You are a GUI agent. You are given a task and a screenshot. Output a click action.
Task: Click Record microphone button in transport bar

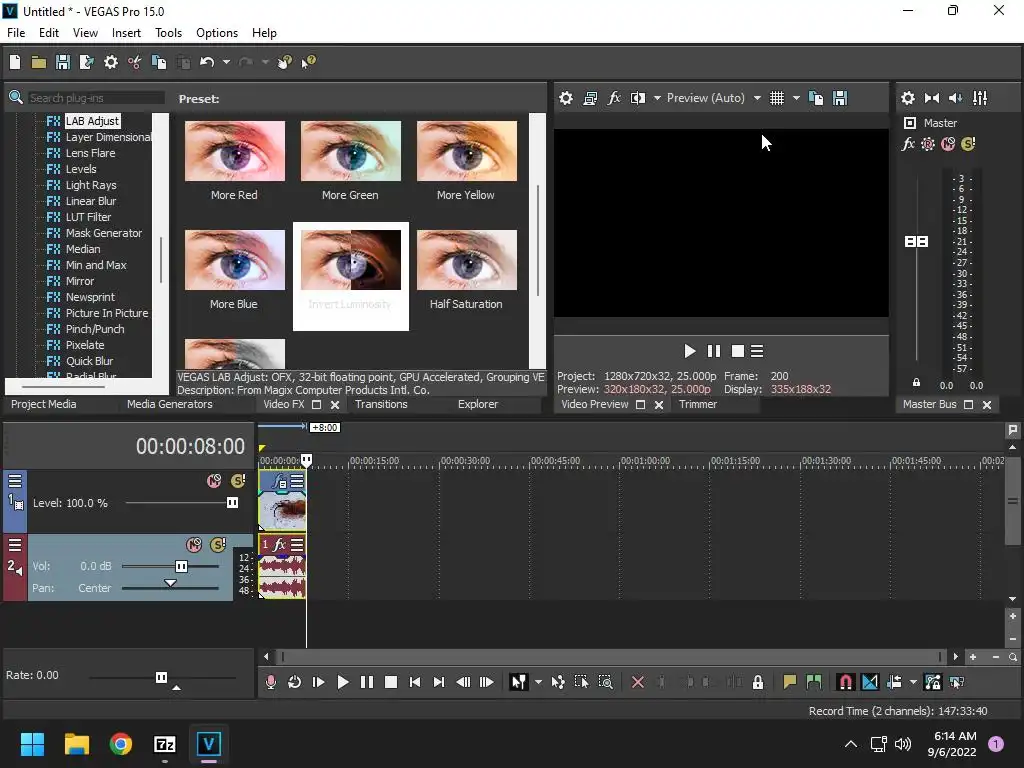(x=270, y=682)
